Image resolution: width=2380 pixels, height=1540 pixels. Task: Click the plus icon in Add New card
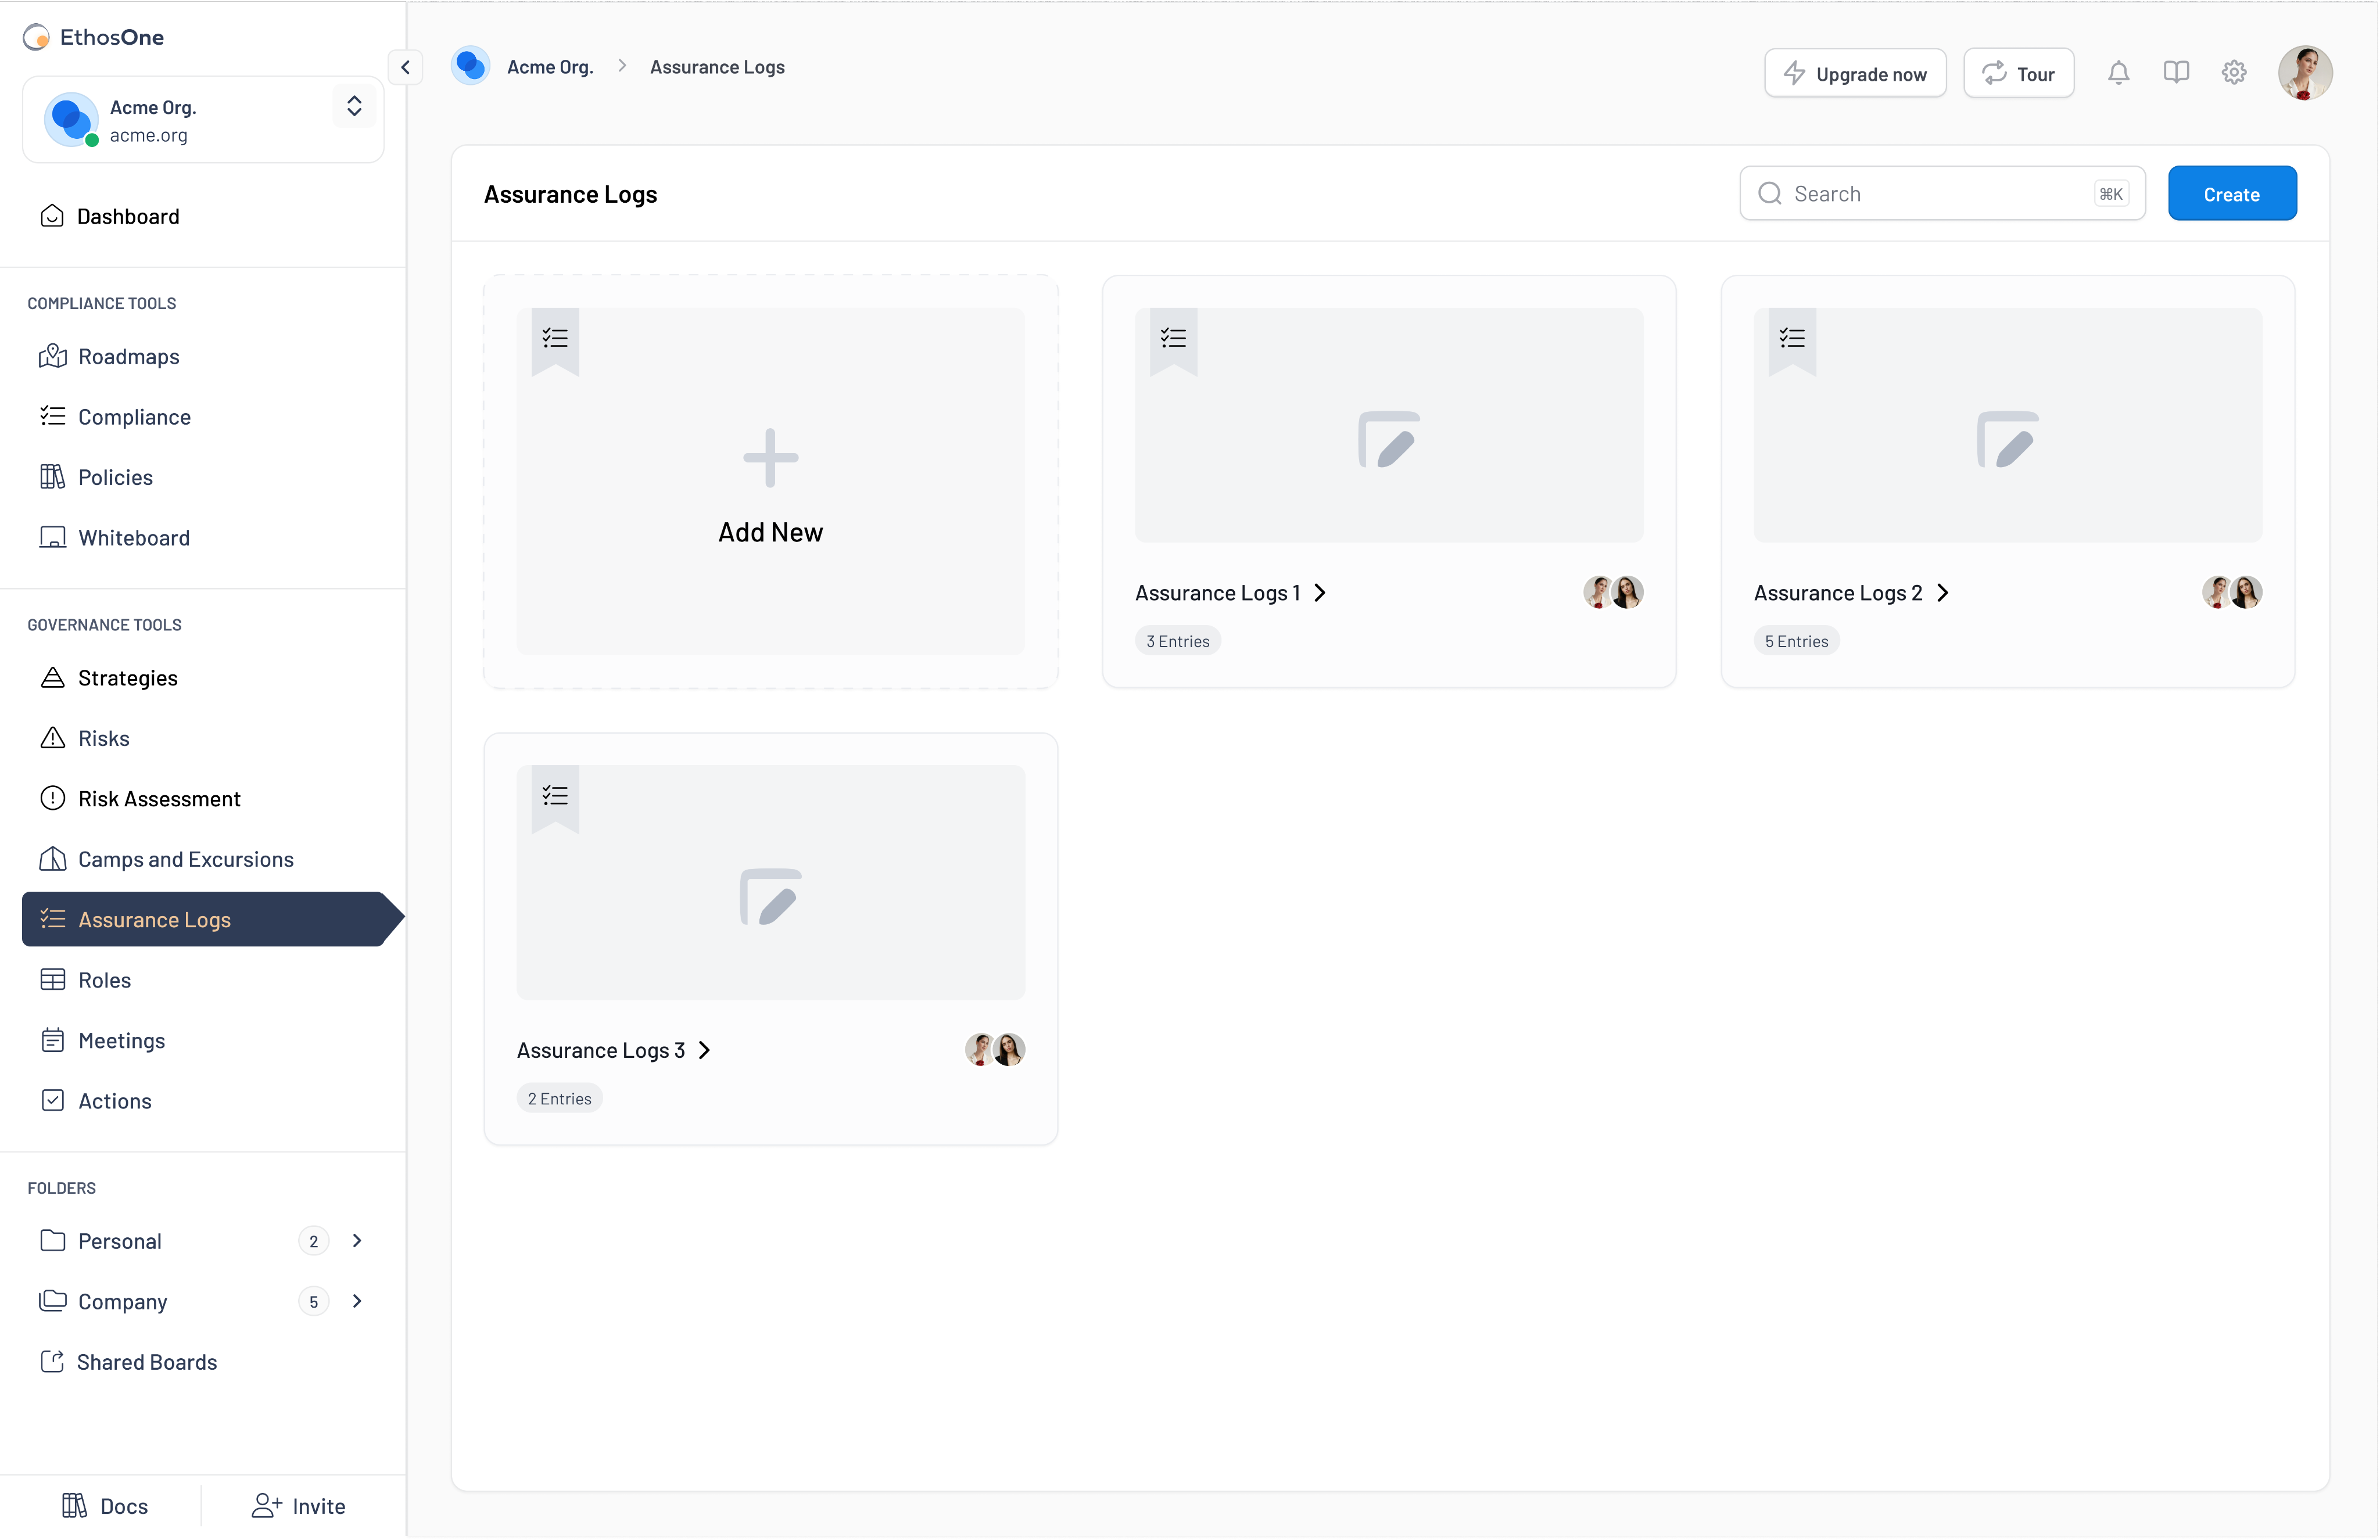click(x=770, y=458)
